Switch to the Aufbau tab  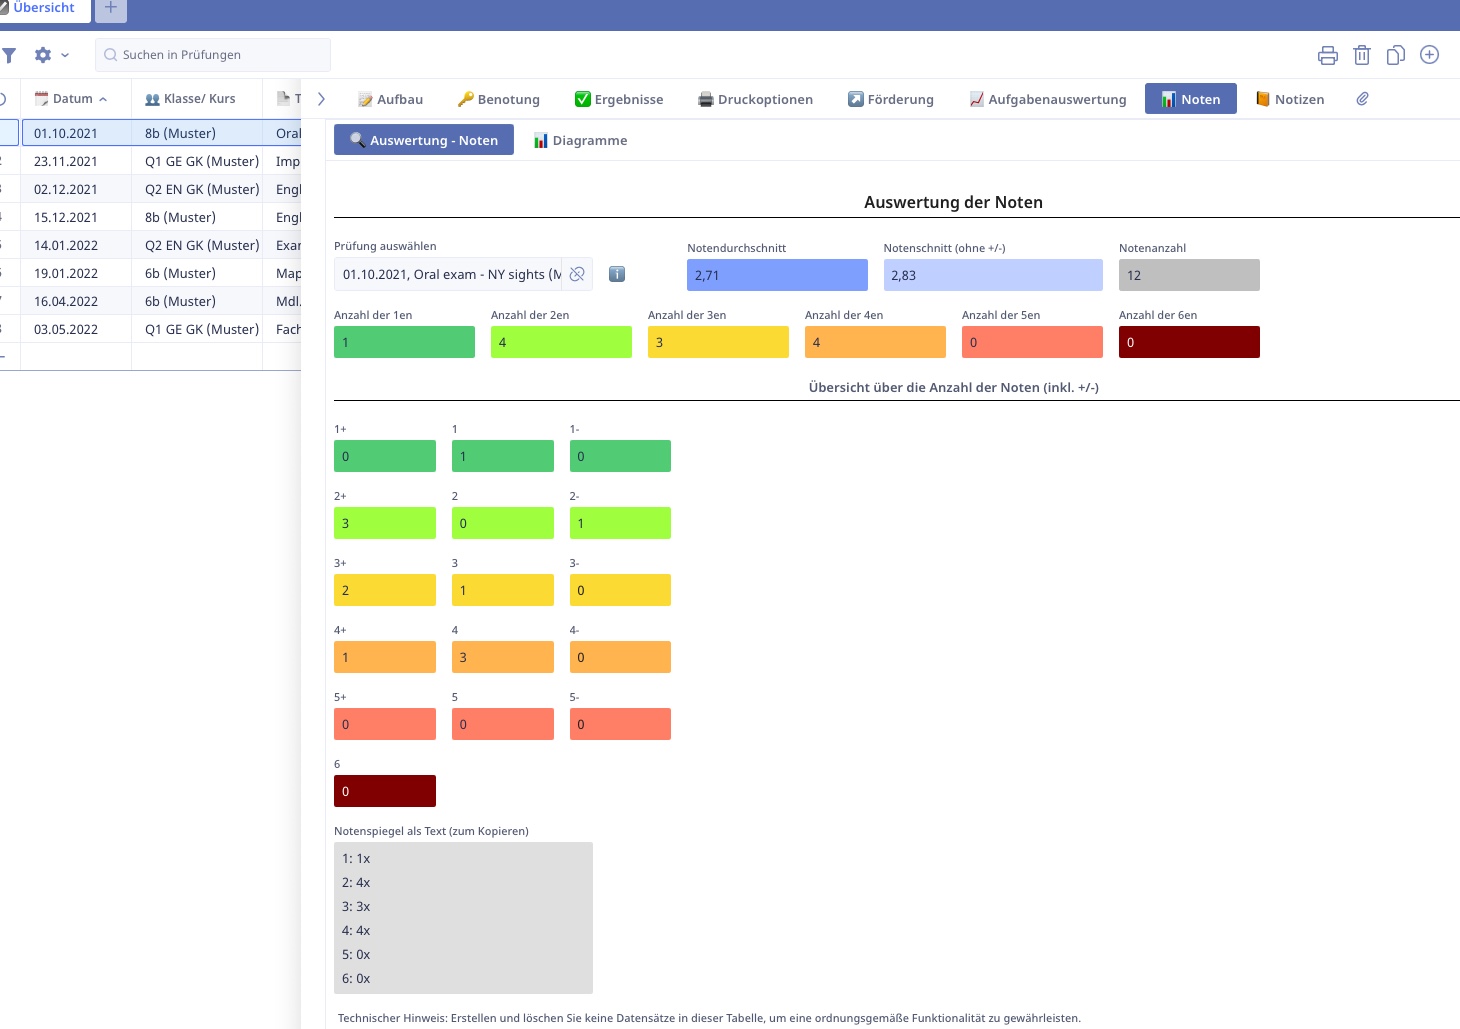[x=391, y=99]
